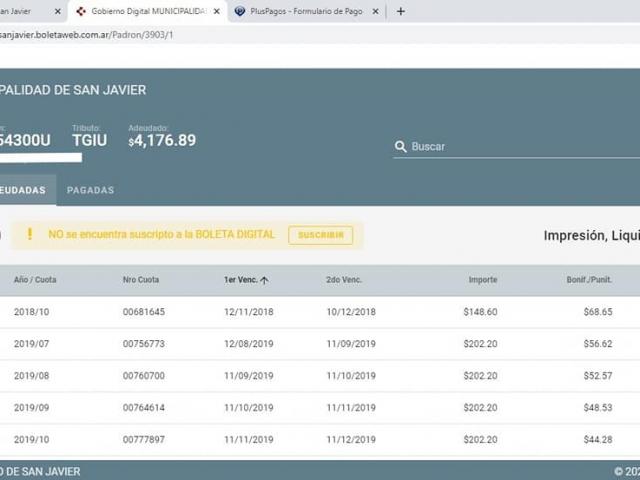The height and width of the screenshot is (480, 640).
Task: Switch to PlusPagos - Formulario de Pago tab
Action: (x=306, y=11)
